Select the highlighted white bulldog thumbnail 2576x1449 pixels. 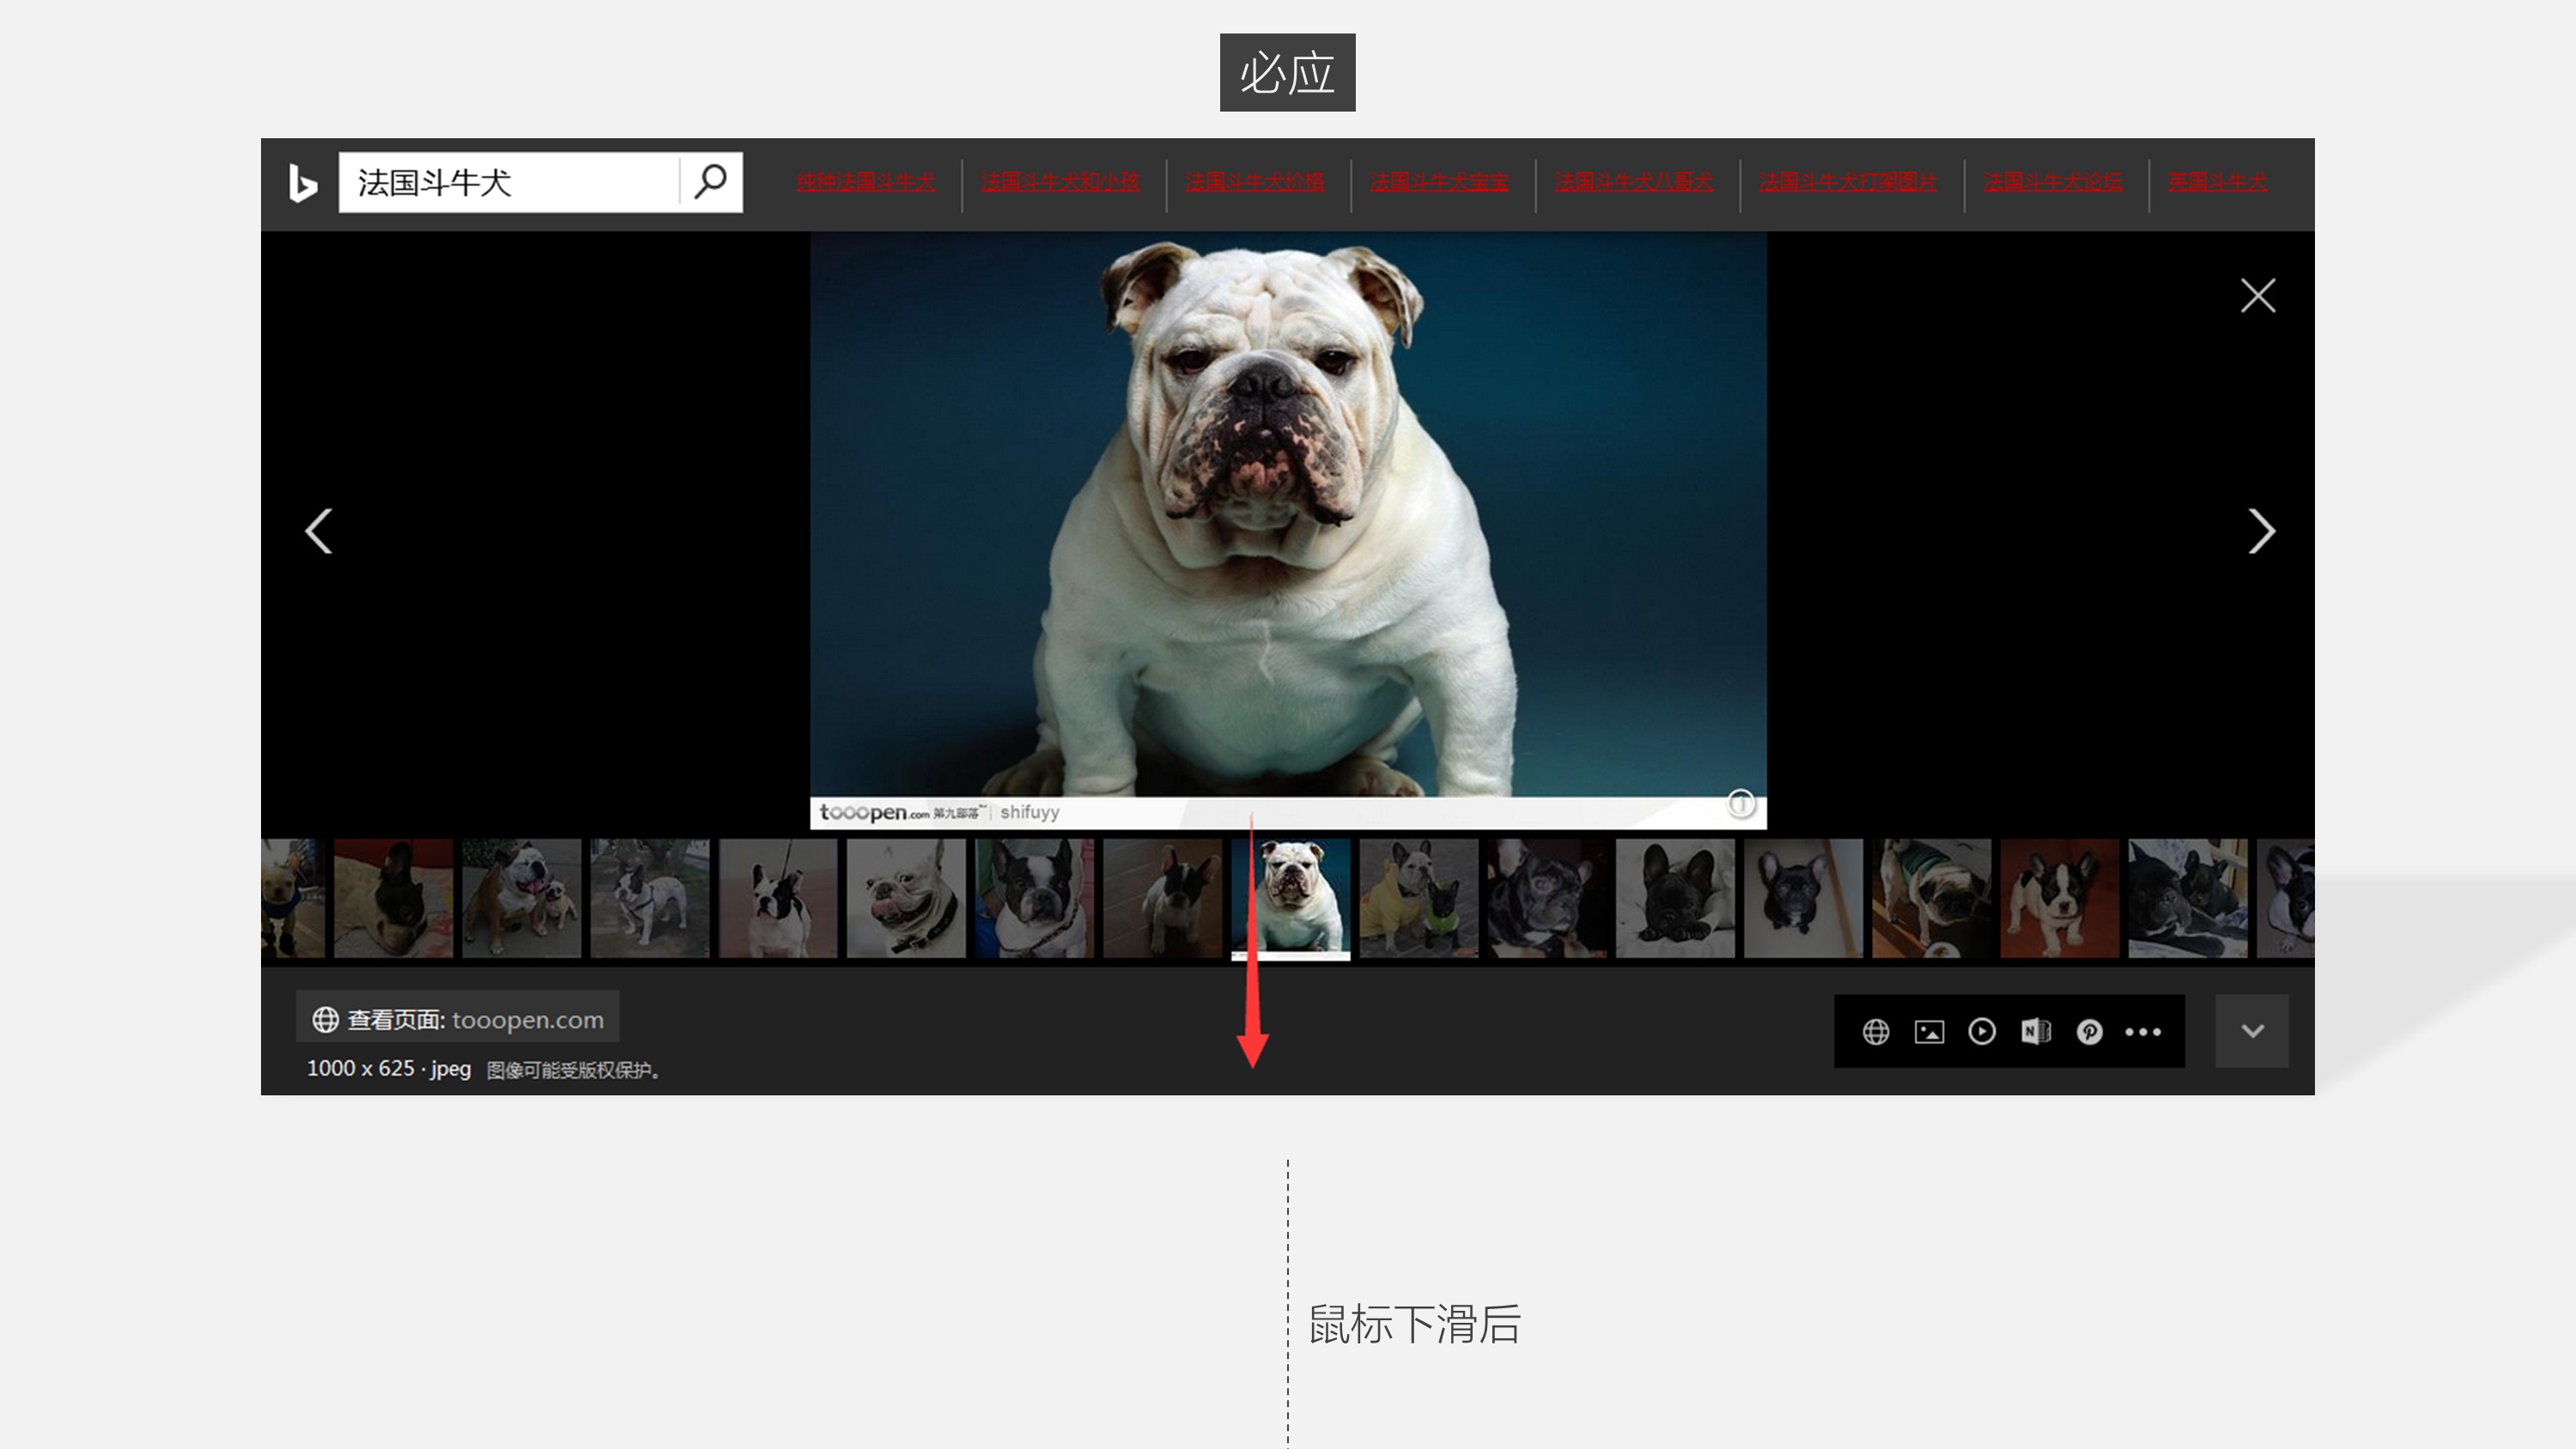point(1291,898)
